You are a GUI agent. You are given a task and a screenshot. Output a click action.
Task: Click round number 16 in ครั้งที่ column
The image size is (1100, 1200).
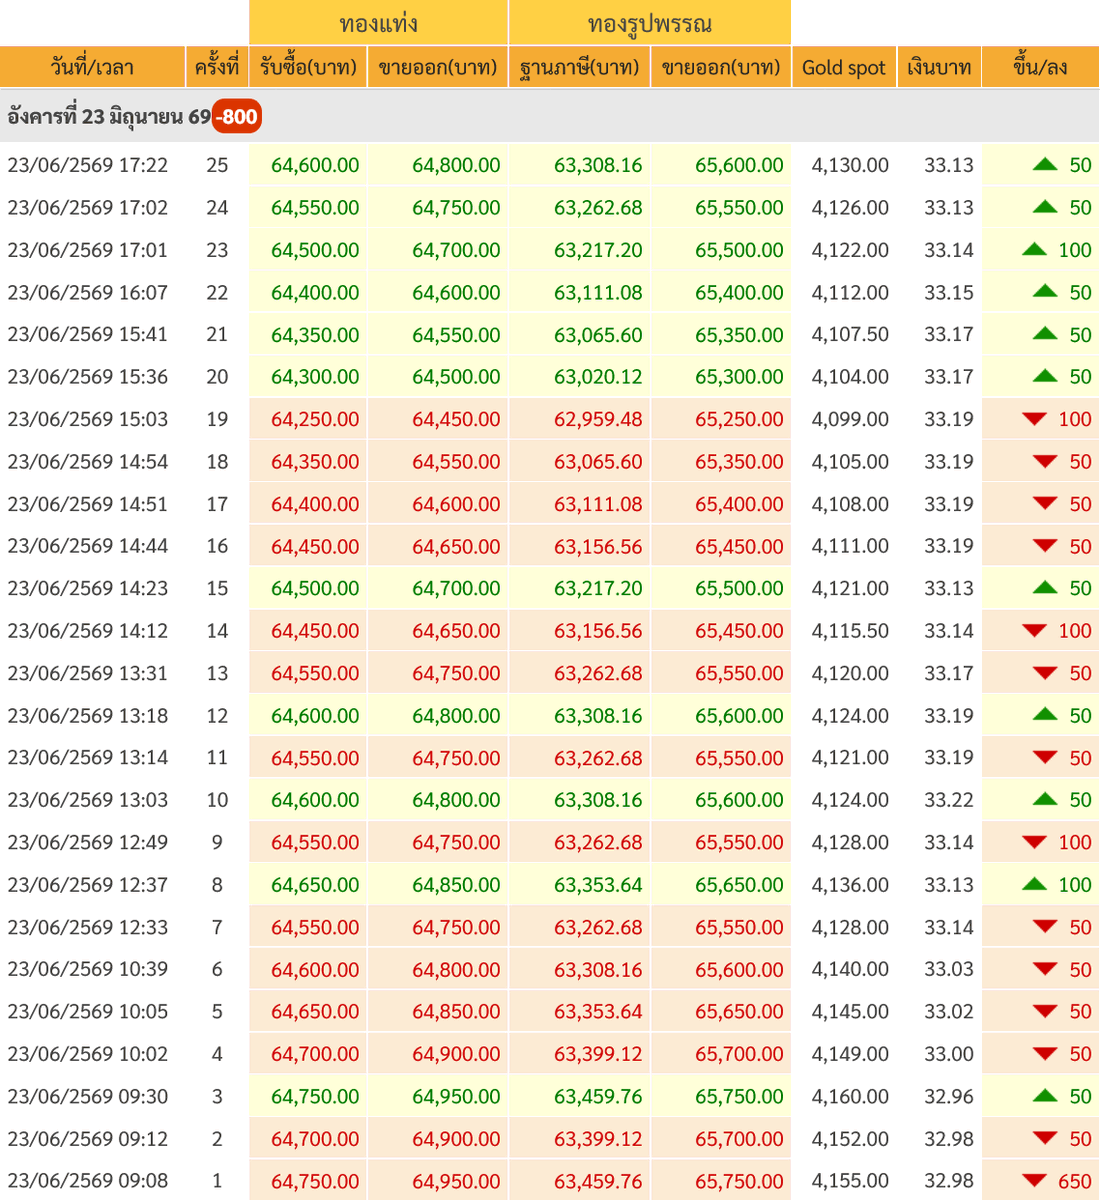tap(217, 546)
